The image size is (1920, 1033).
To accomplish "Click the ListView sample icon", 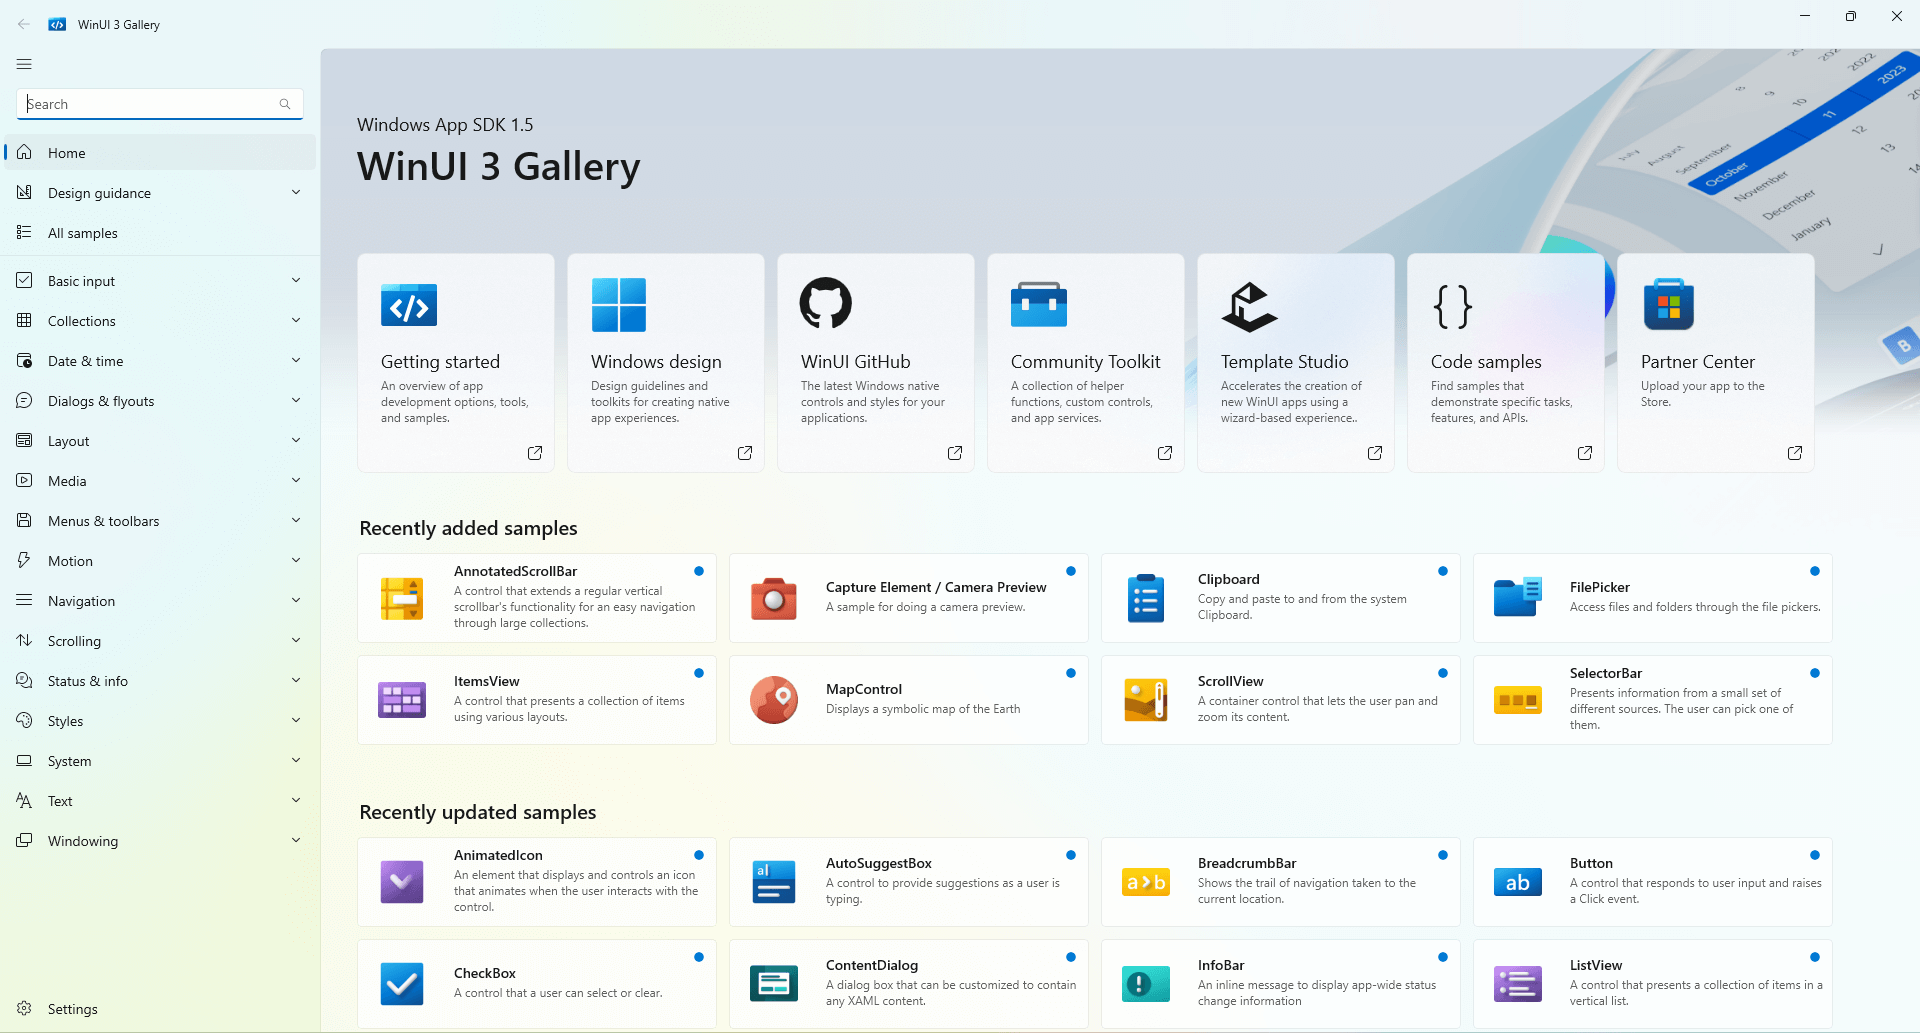I will pyautogui.click(x=1518, y=984).
